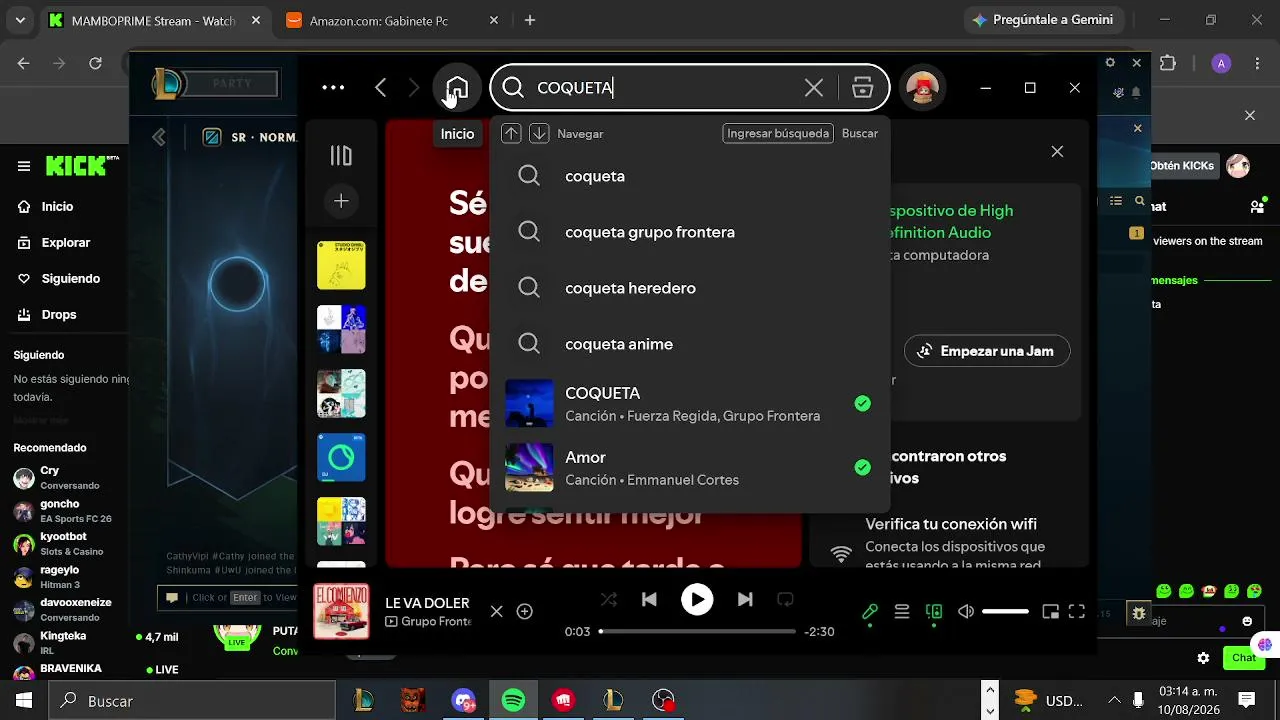Switch to the Amazon Gabinete Pc tab
The image size is (1280, 720).
(x=392, y=20)
